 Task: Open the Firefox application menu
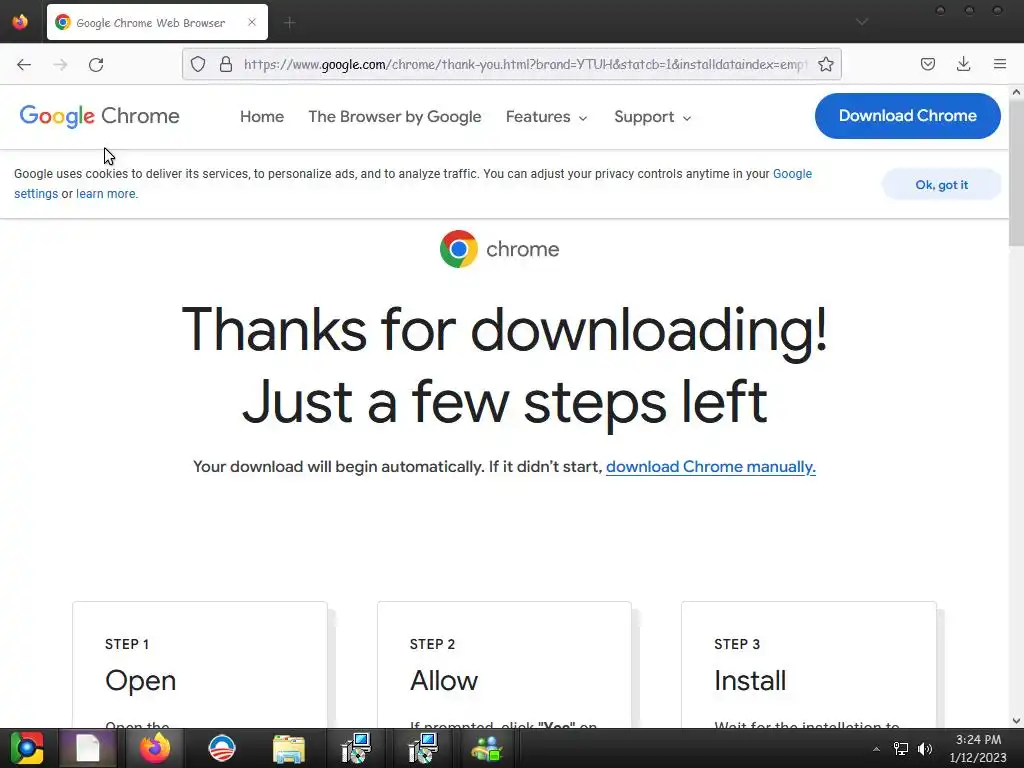[1000, 64]
